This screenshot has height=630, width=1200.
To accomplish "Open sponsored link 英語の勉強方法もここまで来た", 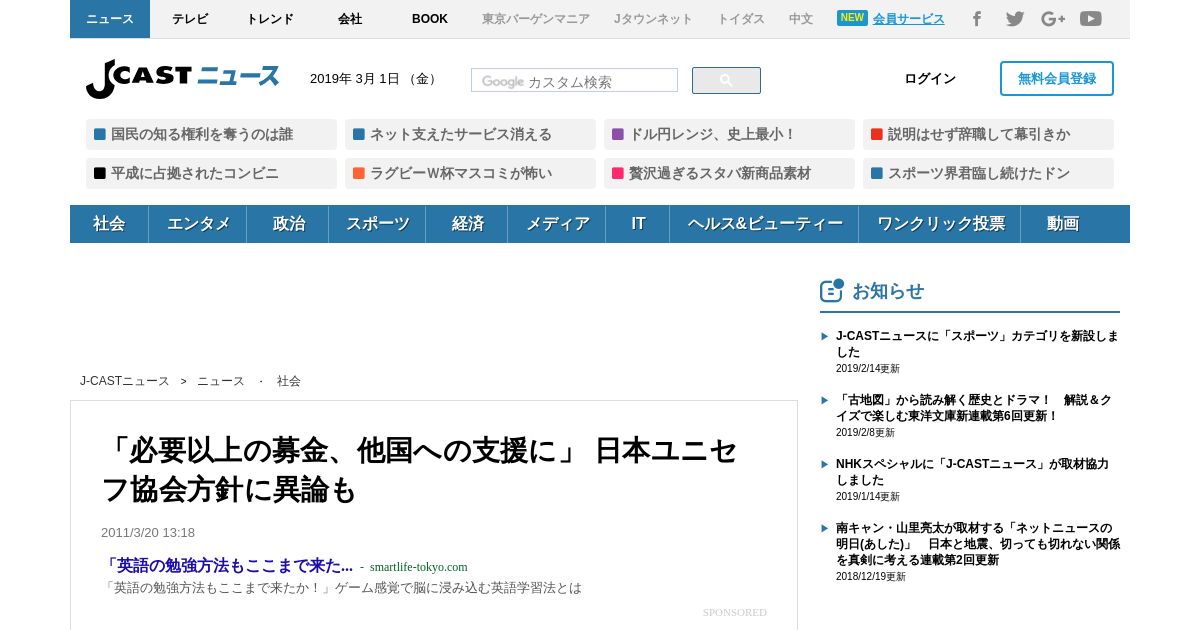I will coord(229,566).
